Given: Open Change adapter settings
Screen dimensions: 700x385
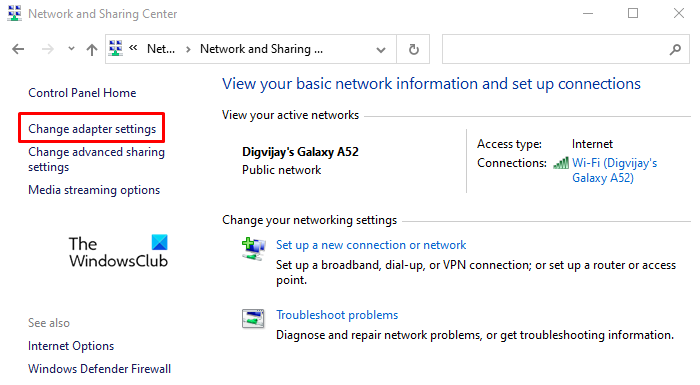Looking at the screenshot, I should click(92, 129).
